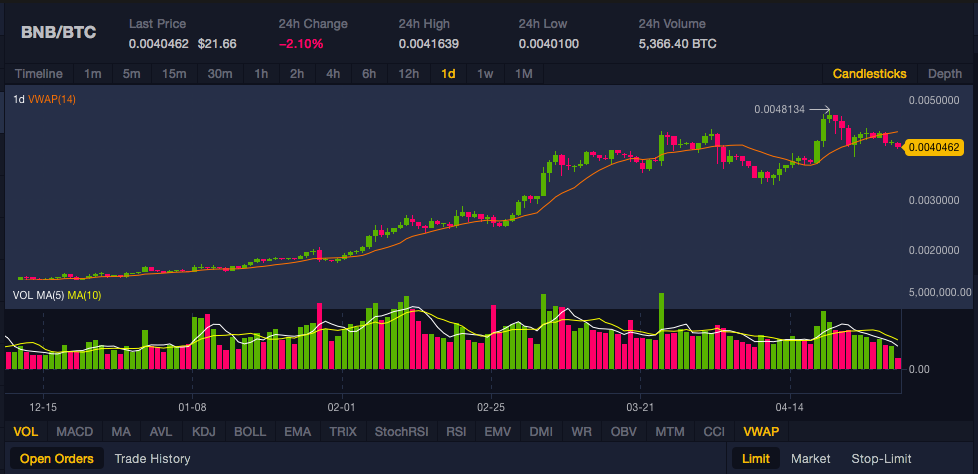Switch chart interval to 30m
The image size is (978, 474).
click(220, 74)
